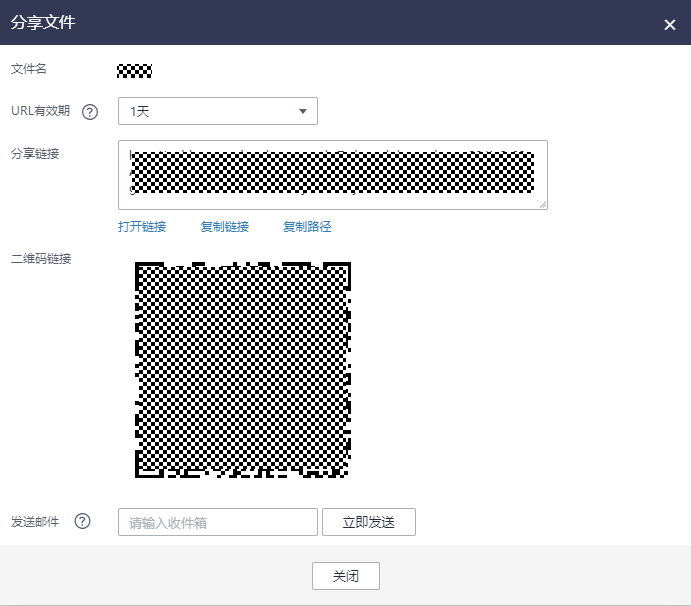The width and height of the screenshot is (691, 606).
Task: Click the 发送邮件 label
Action: tap(35, 522)
